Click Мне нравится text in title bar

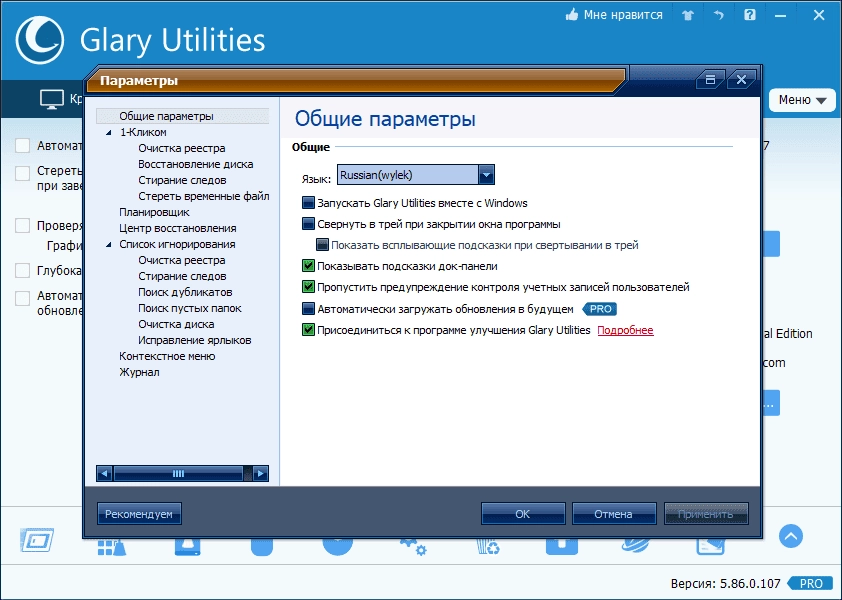click(x=623, y=15)
